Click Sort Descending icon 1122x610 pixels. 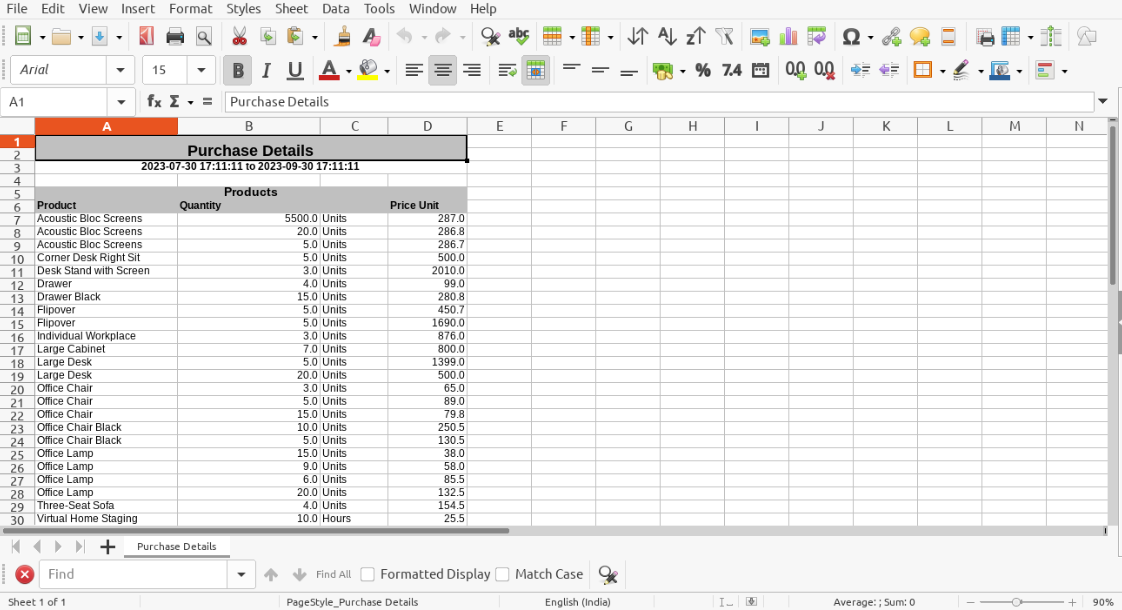tap(696, 36)
